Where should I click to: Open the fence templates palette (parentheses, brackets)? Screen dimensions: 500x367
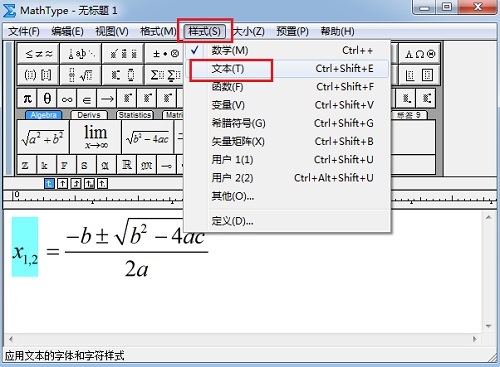point(38,75)
